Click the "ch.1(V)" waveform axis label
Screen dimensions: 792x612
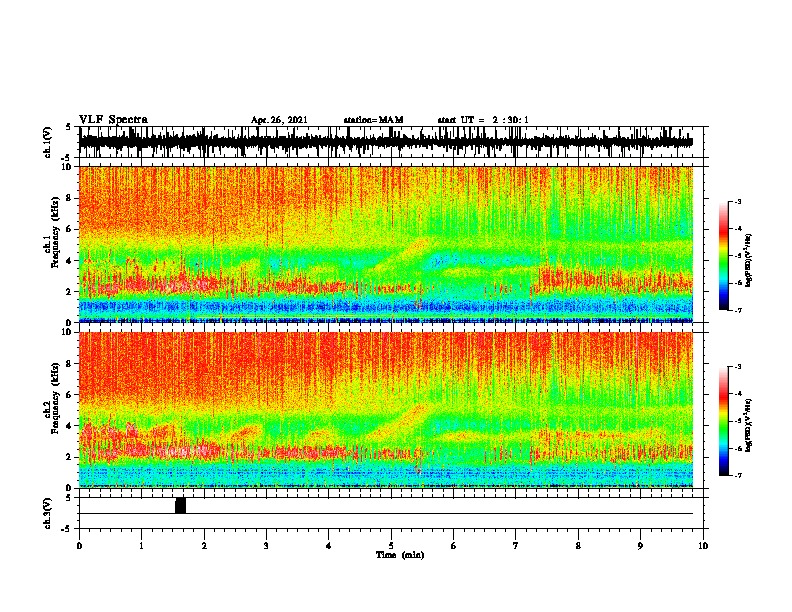tap(48, 142)
